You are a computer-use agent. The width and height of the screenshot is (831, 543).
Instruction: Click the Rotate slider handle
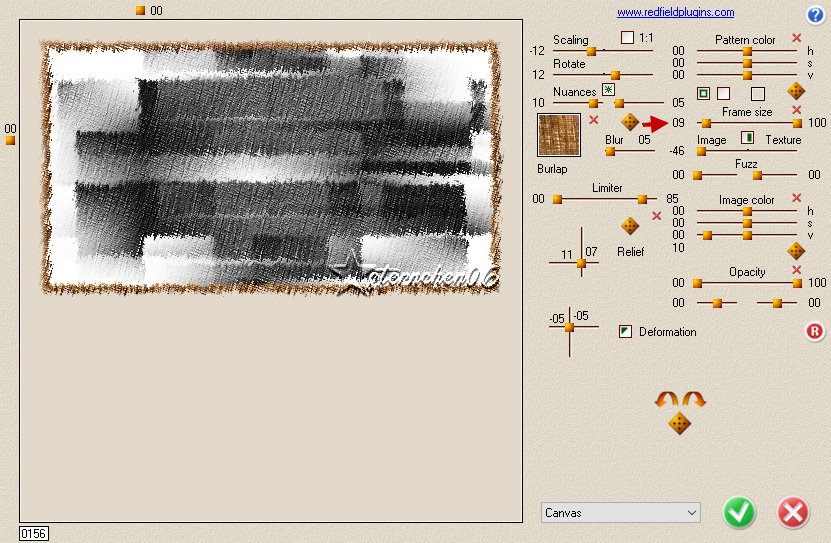click(615, 75)
